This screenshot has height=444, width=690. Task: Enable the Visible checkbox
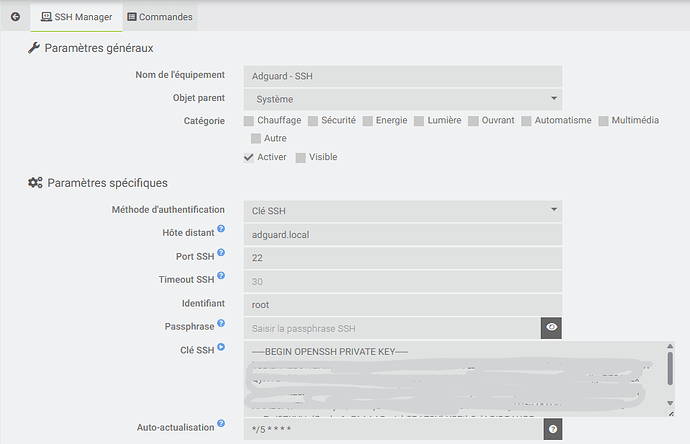[301, 158]
